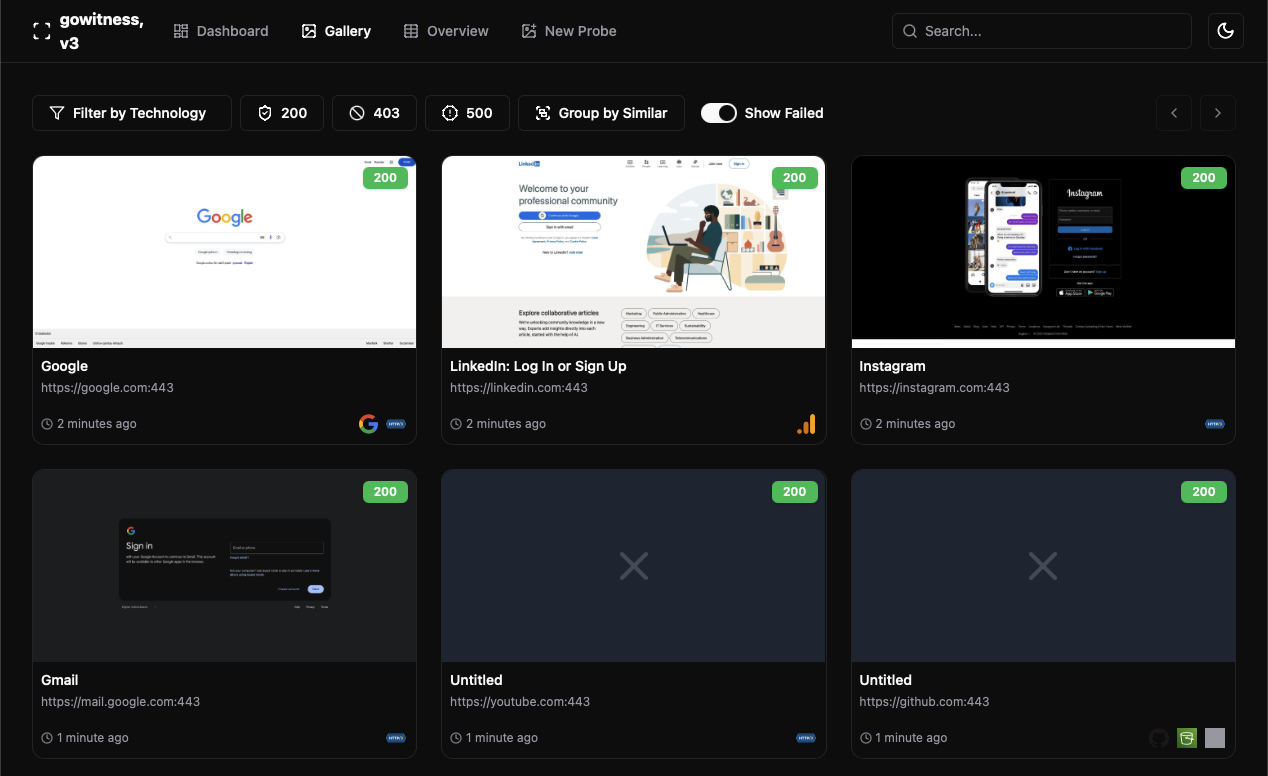Click the Group by Similar button
Viewport: 1268px width, 776px height.
click(x=601, y=113)
